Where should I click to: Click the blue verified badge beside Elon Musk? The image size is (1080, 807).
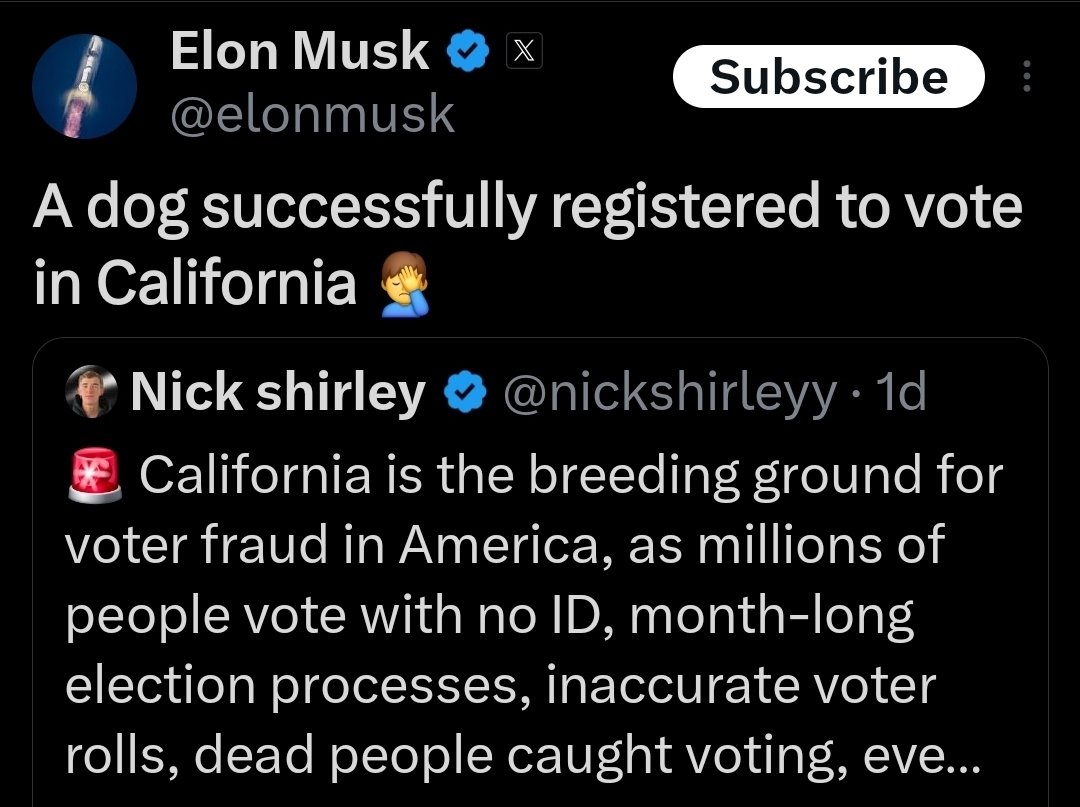coord(467,51)
